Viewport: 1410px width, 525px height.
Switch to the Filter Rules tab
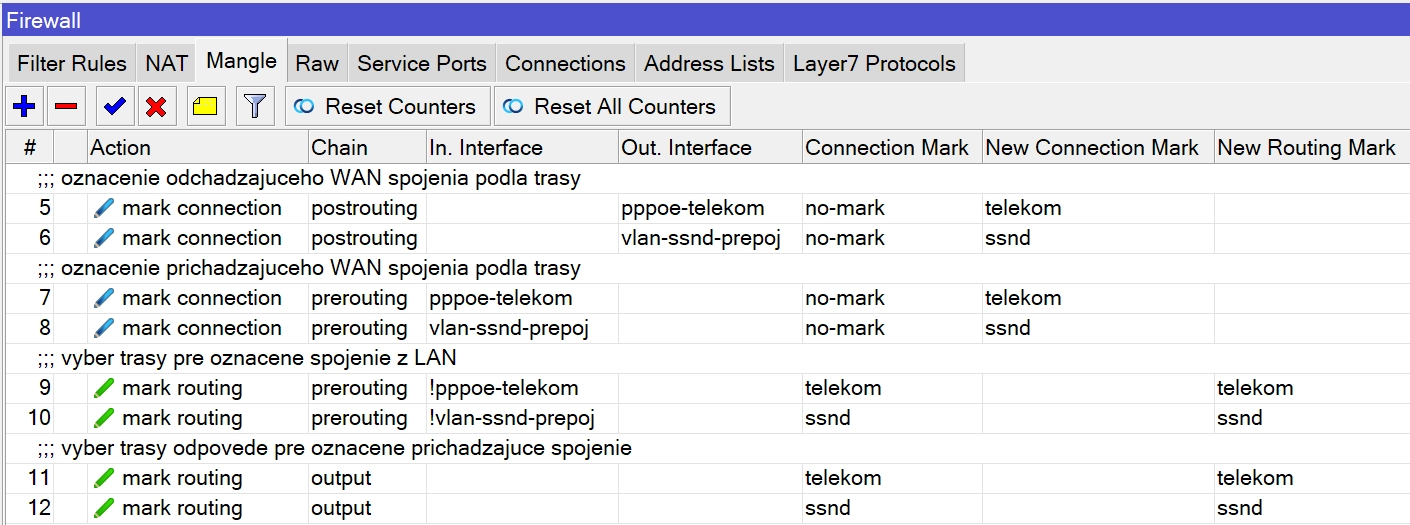click(x=72, y=63)
